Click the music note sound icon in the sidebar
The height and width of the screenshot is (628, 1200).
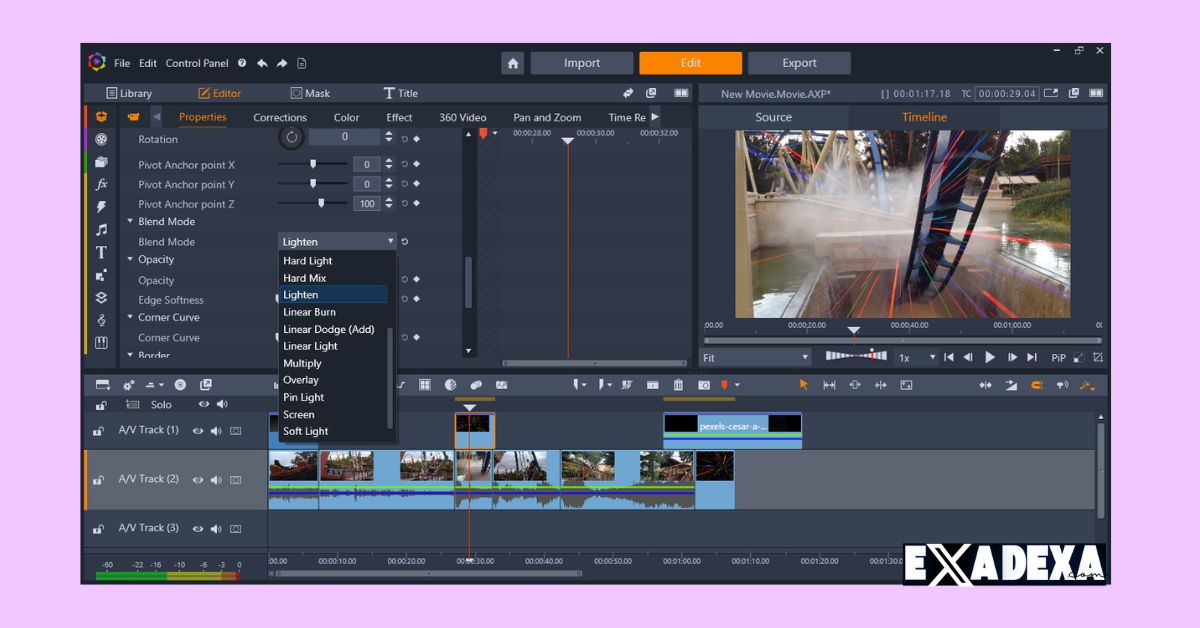[x=101, y=230]
